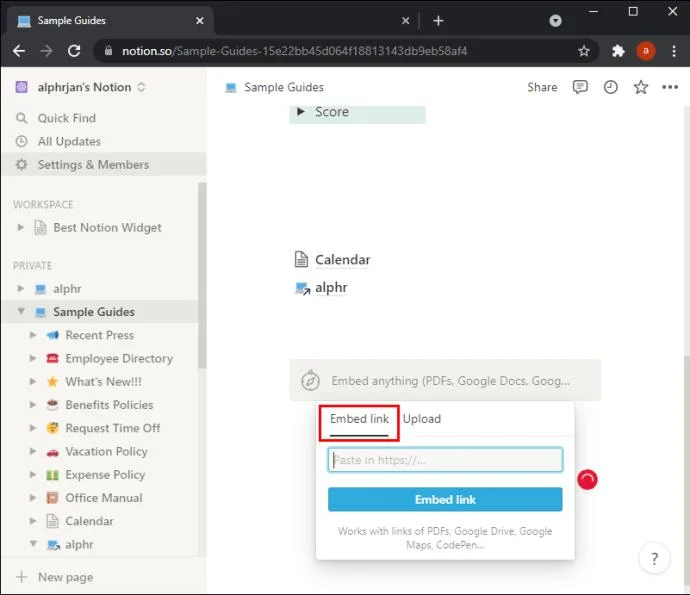The image size is (690, 595).
Task: Click the embed compass icon
Action: click(x=310, y=380)
